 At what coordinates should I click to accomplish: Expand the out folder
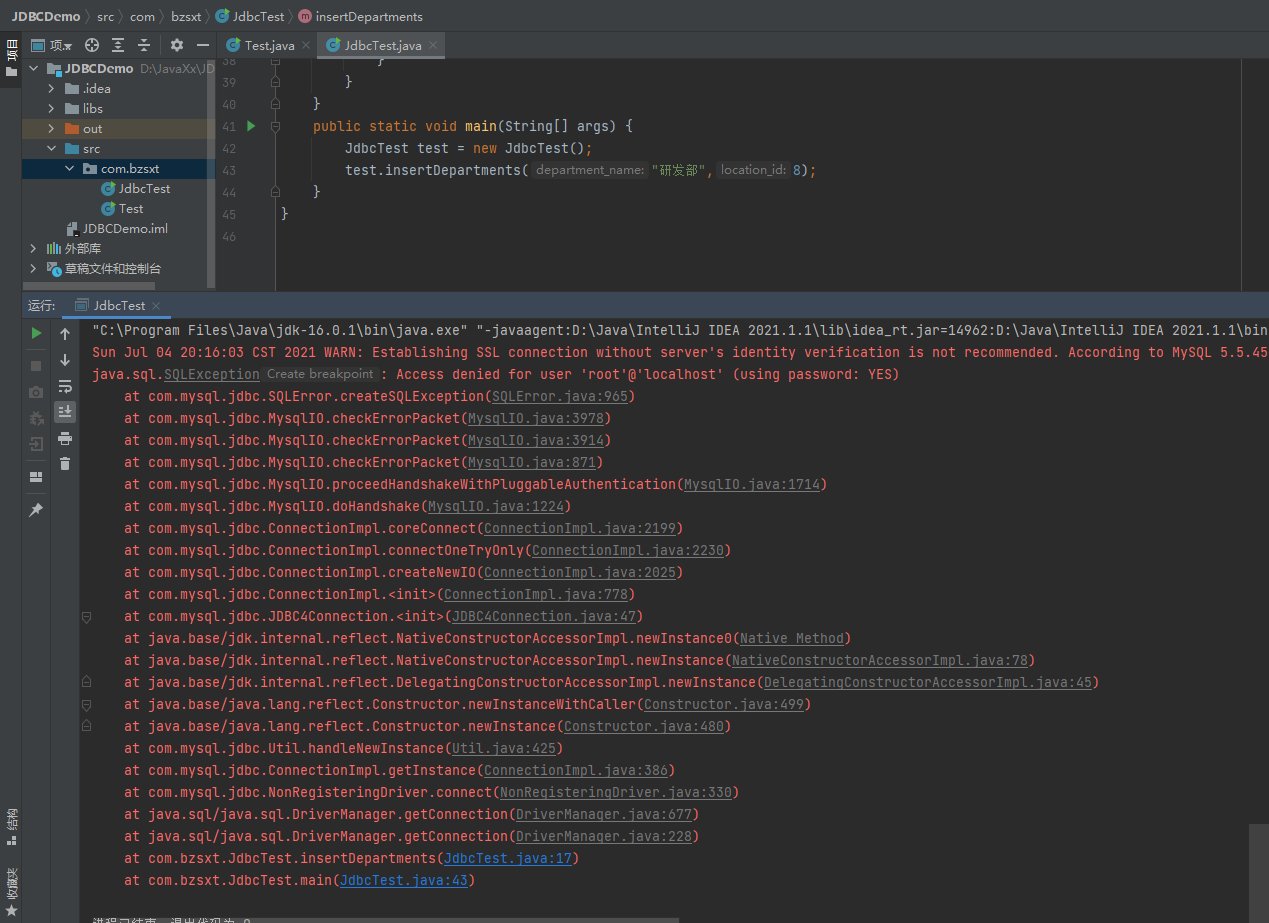(51, 129)
